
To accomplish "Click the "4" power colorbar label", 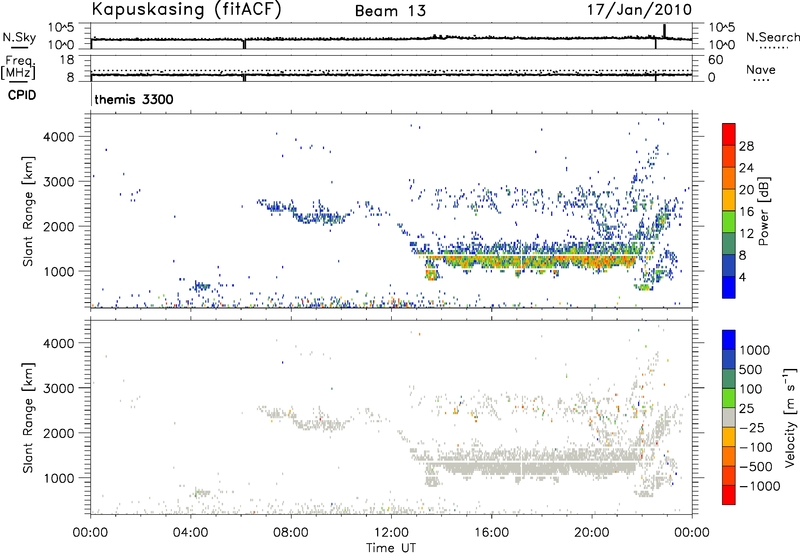I will click(742, 277).
